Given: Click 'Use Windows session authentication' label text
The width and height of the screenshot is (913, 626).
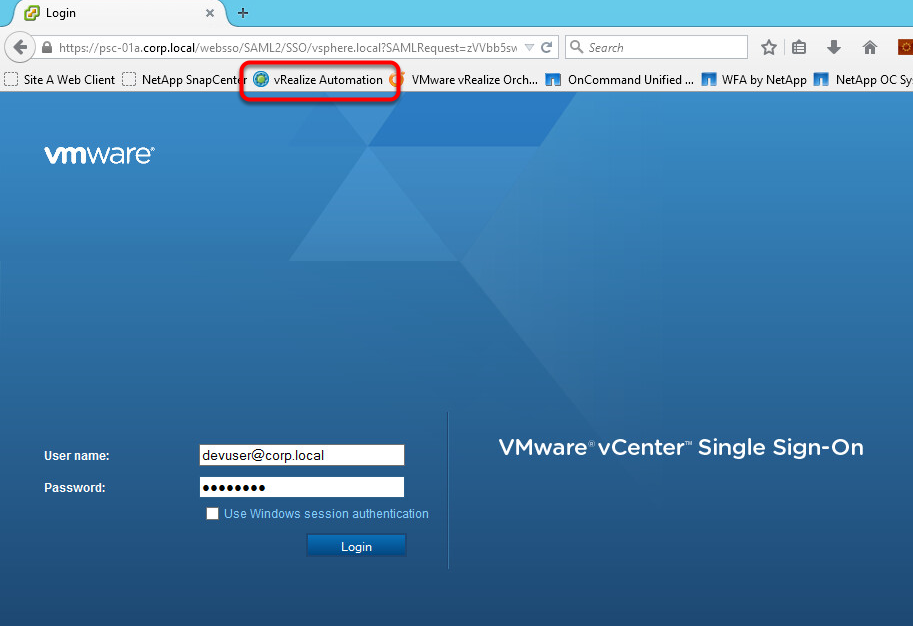Looking at the screenshot, I should (326, 514).
